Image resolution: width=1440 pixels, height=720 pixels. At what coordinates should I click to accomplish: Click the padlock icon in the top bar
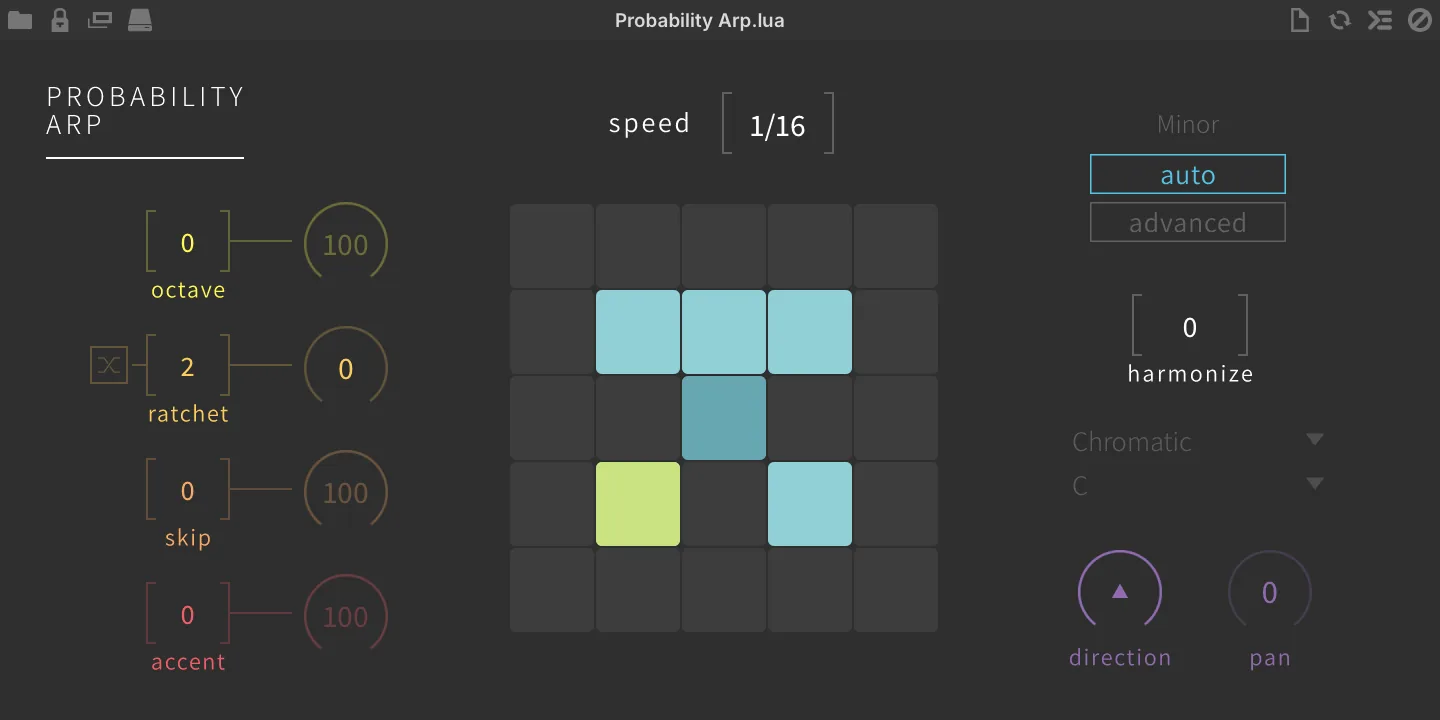coord(60,20)
